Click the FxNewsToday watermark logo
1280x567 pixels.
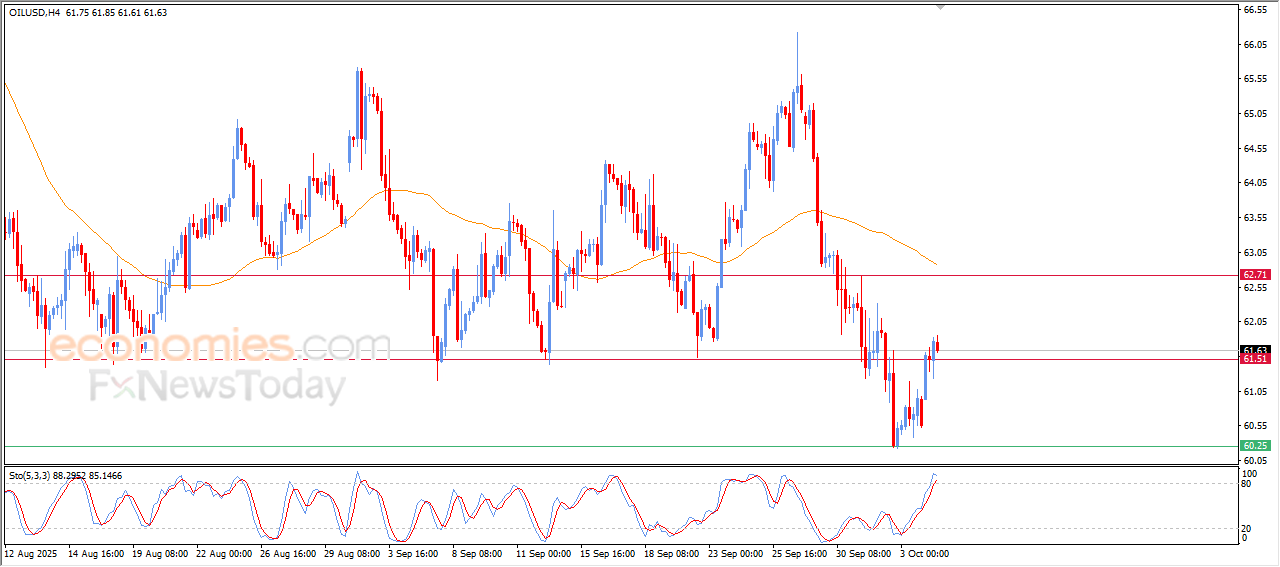tap(217, 385)
